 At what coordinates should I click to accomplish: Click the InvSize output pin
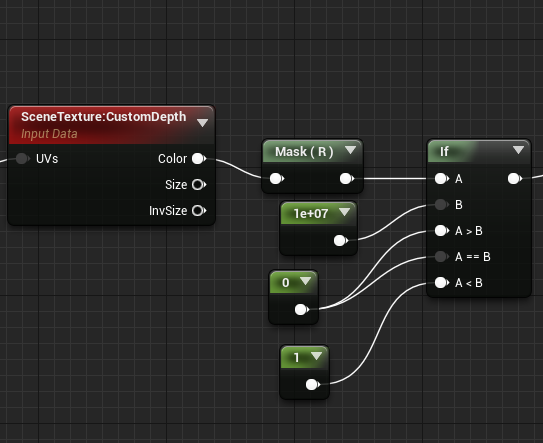pyautogui.click(x=199, y=211)
